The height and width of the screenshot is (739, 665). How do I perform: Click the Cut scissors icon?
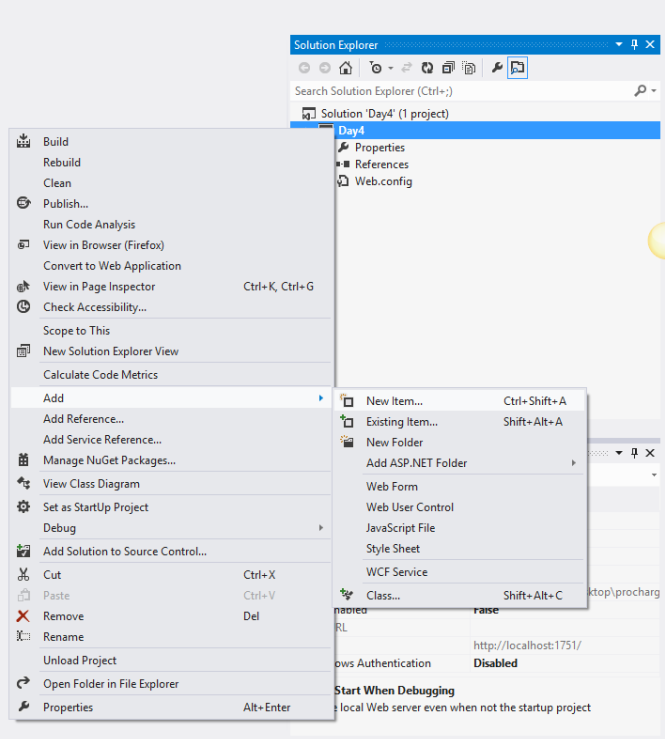24,575
